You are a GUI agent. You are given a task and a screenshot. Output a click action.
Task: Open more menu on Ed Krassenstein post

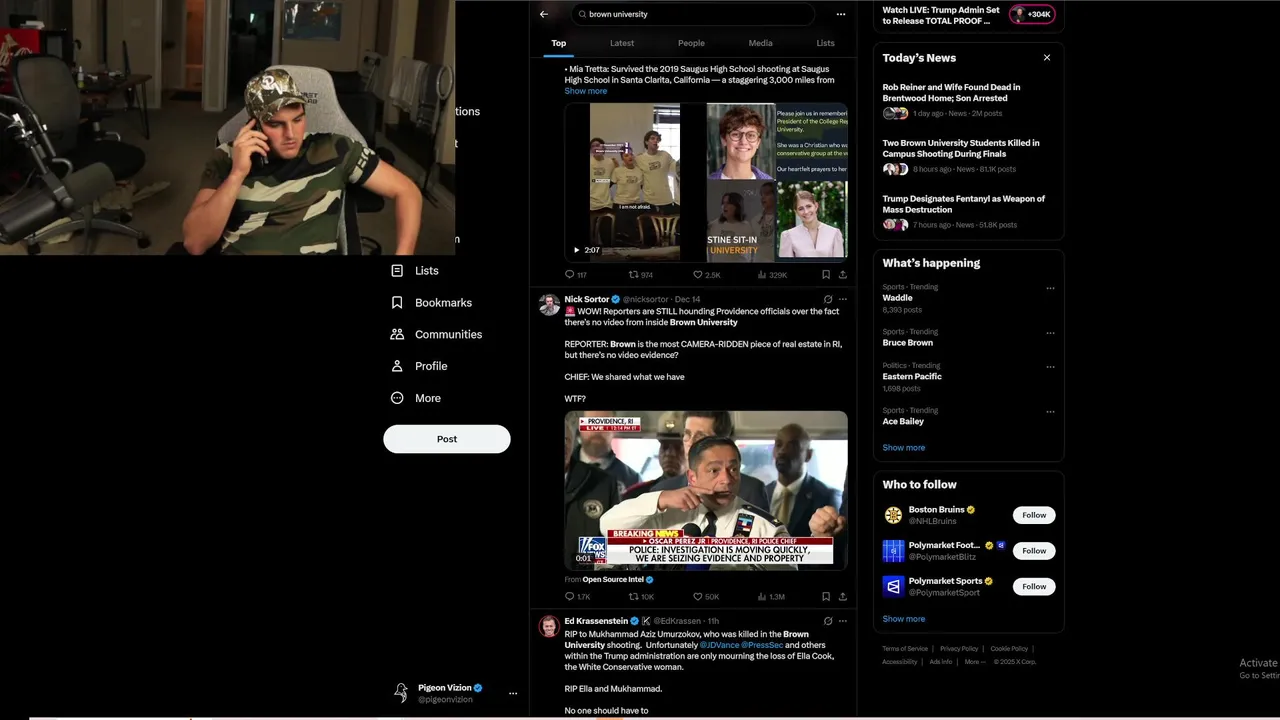coord(843,621)
